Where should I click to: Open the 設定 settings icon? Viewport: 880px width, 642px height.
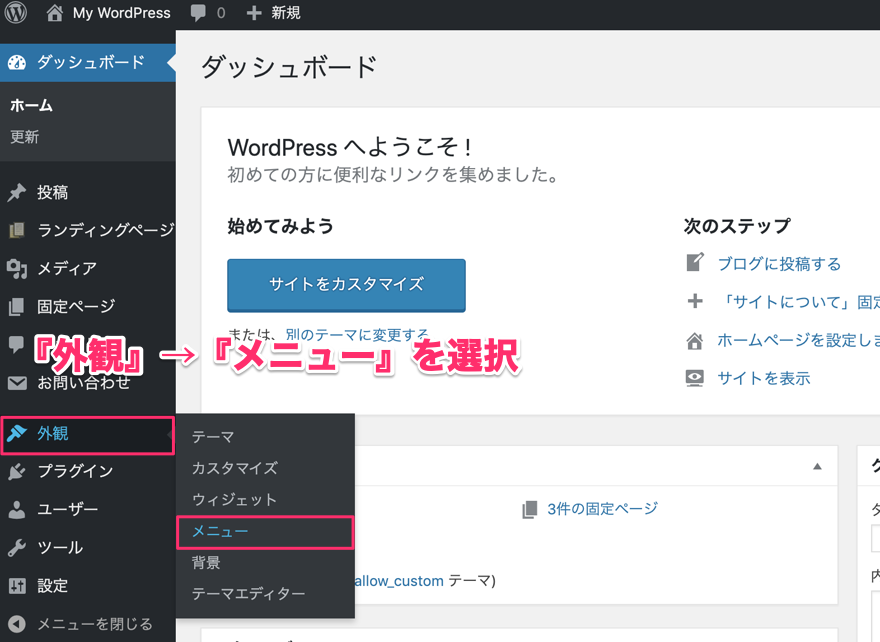tap(17, 586)
